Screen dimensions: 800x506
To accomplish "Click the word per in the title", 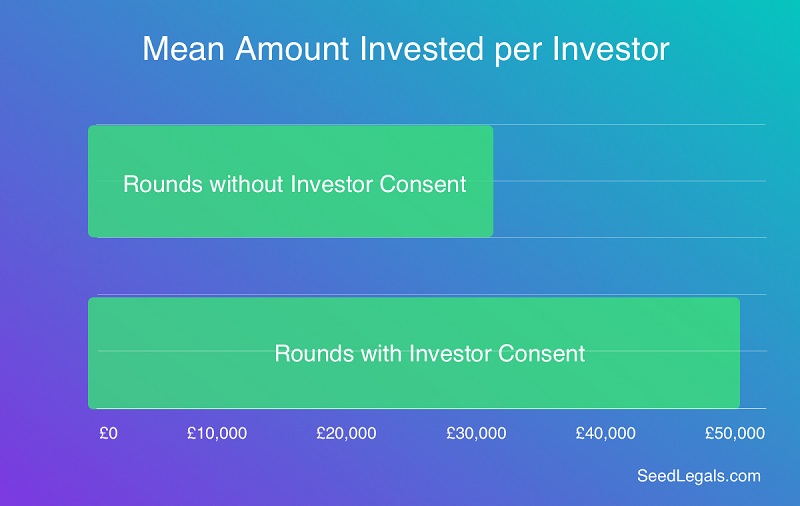I will [x=517, y=52].
